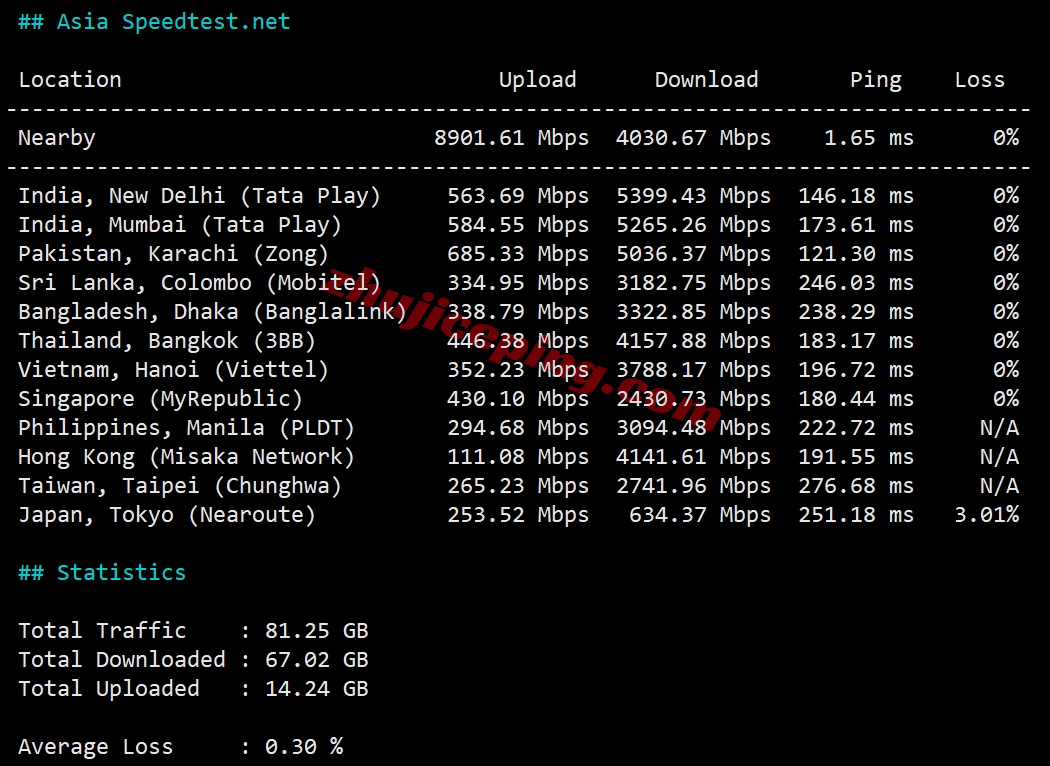Select India, New Delhi (Tata Play) row
Image resolution: width=1050 pixels, height=766 pixels.
pos(518,196)
